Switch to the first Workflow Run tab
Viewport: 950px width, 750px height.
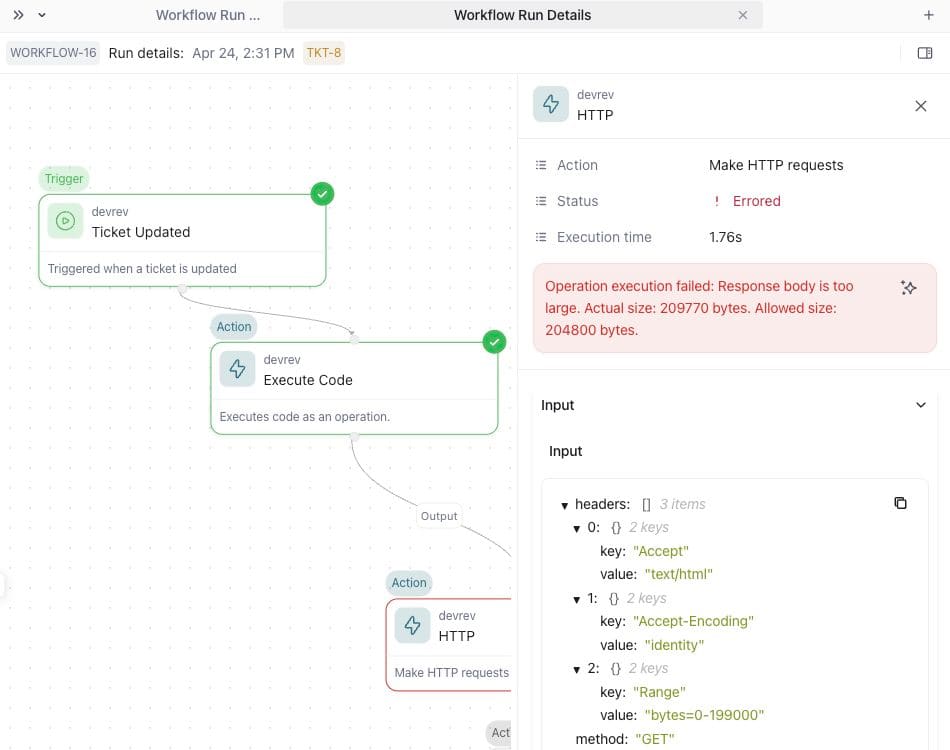[x=208, y=15]
